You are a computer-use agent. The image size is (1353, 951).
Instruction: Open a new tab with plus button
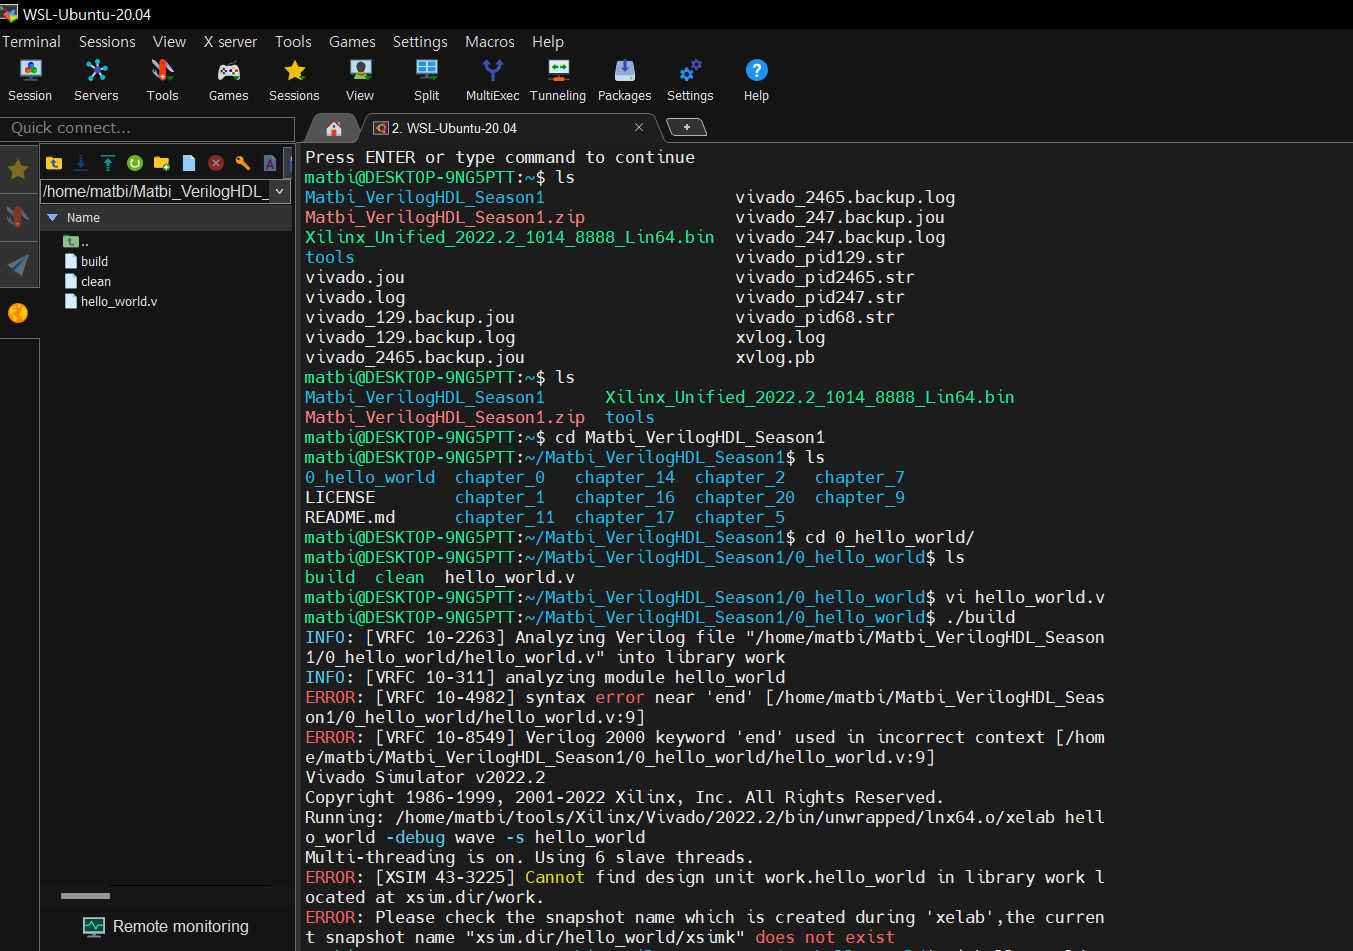point(686,127)
